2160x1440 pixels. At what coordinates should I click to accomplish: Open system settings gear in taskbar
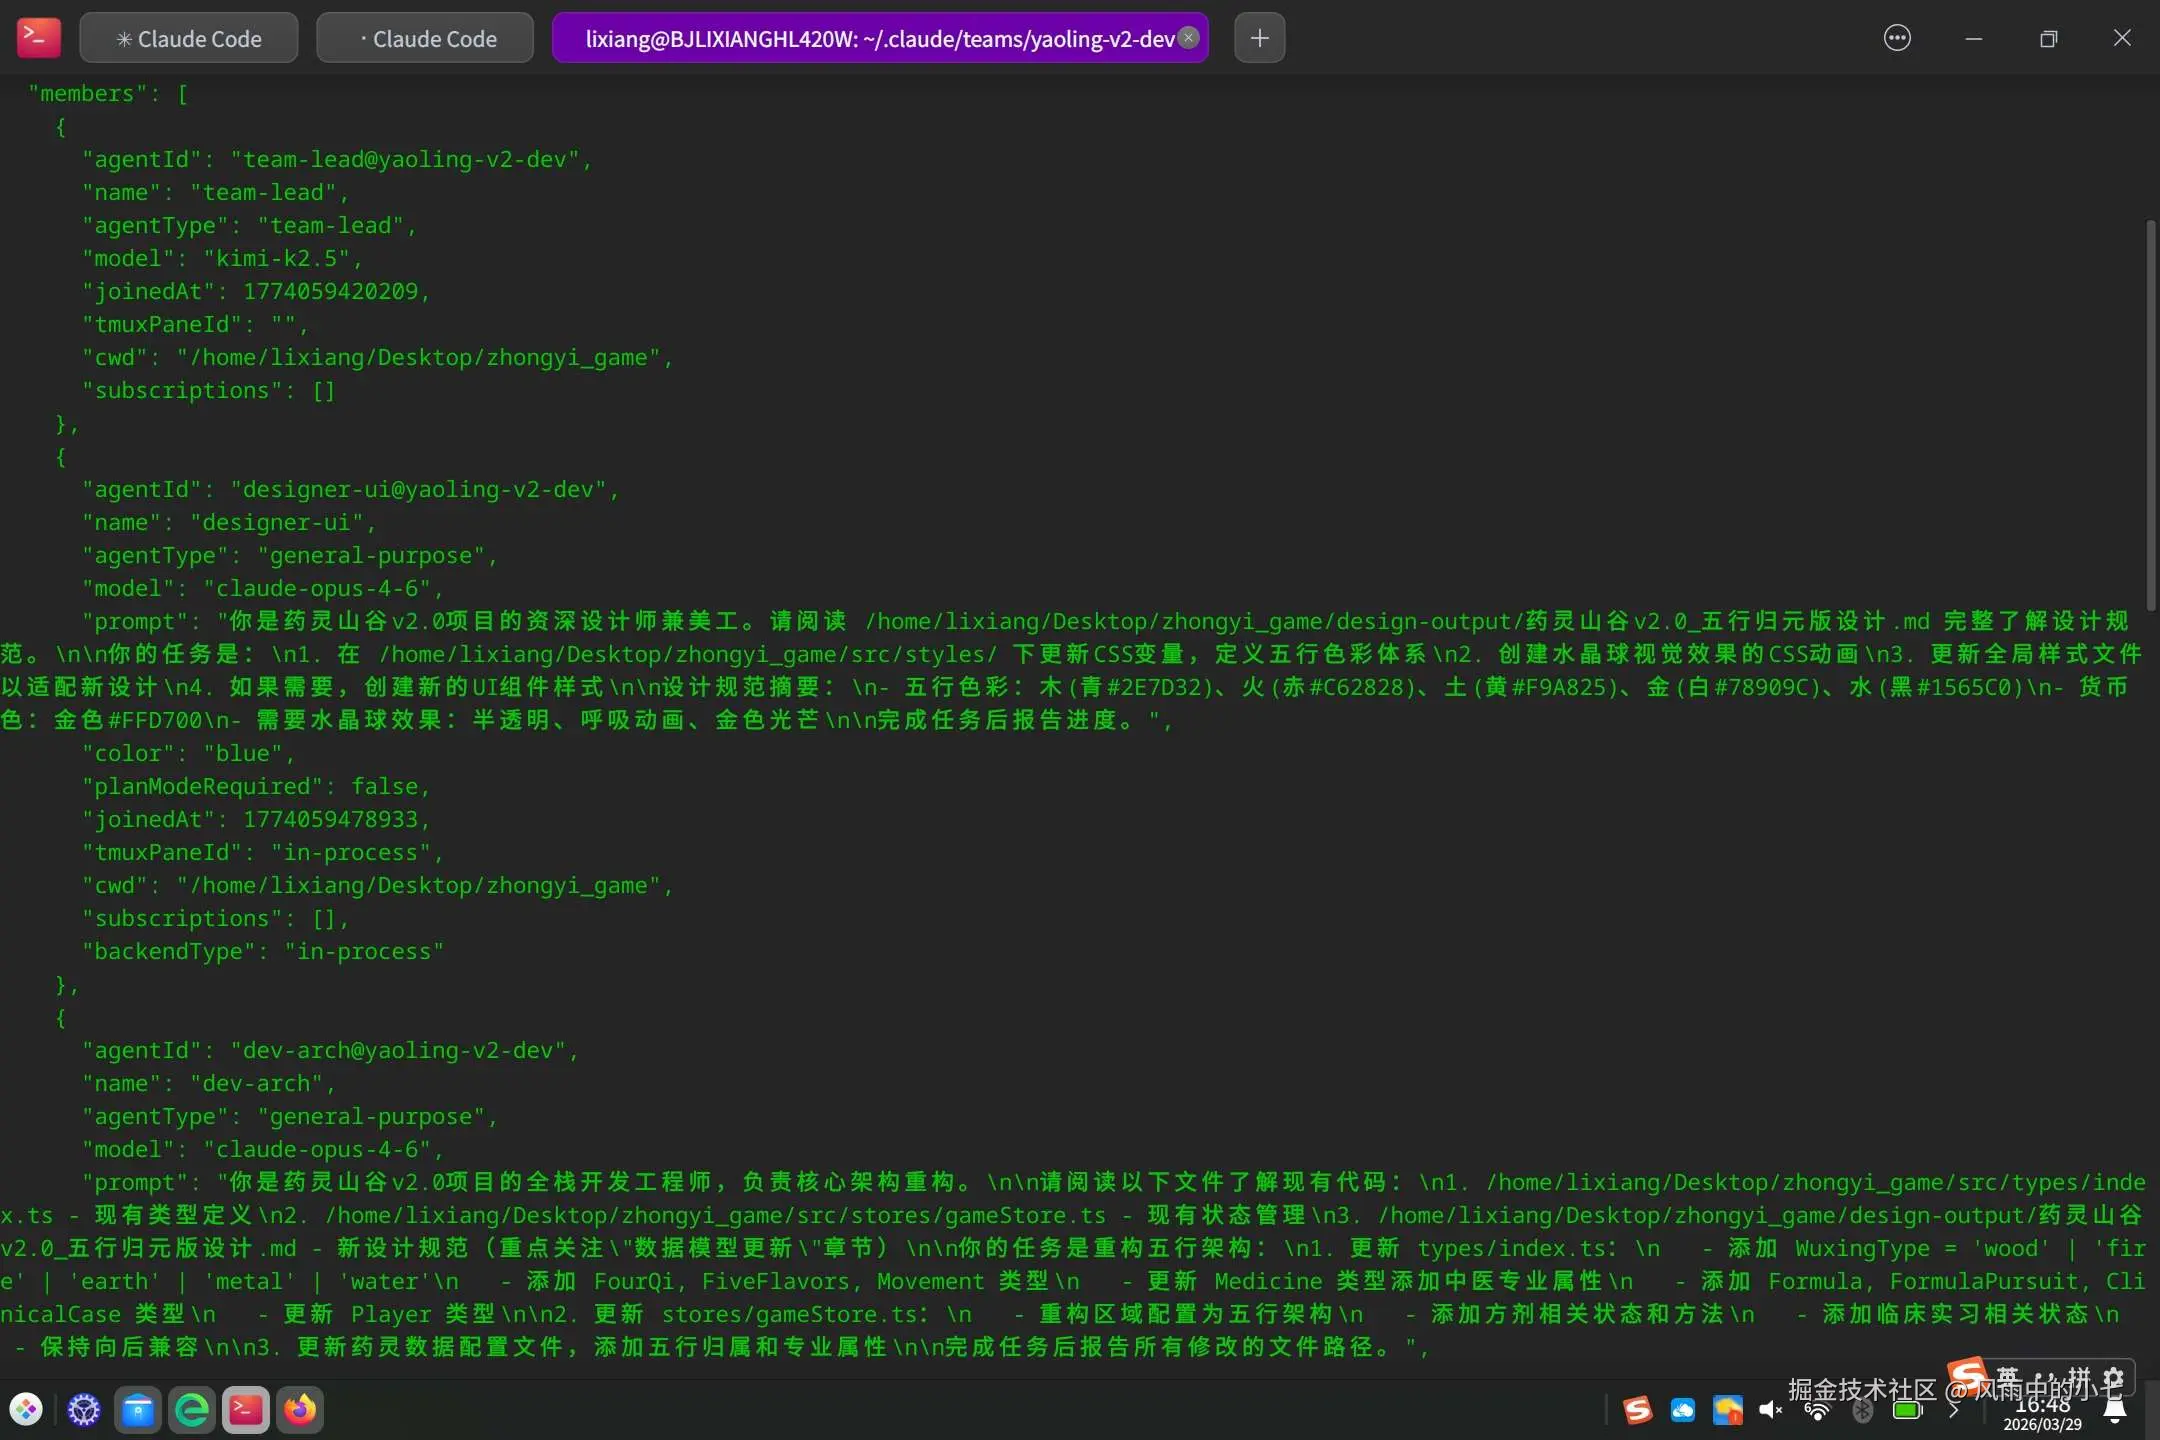(x=84, y=1410)
